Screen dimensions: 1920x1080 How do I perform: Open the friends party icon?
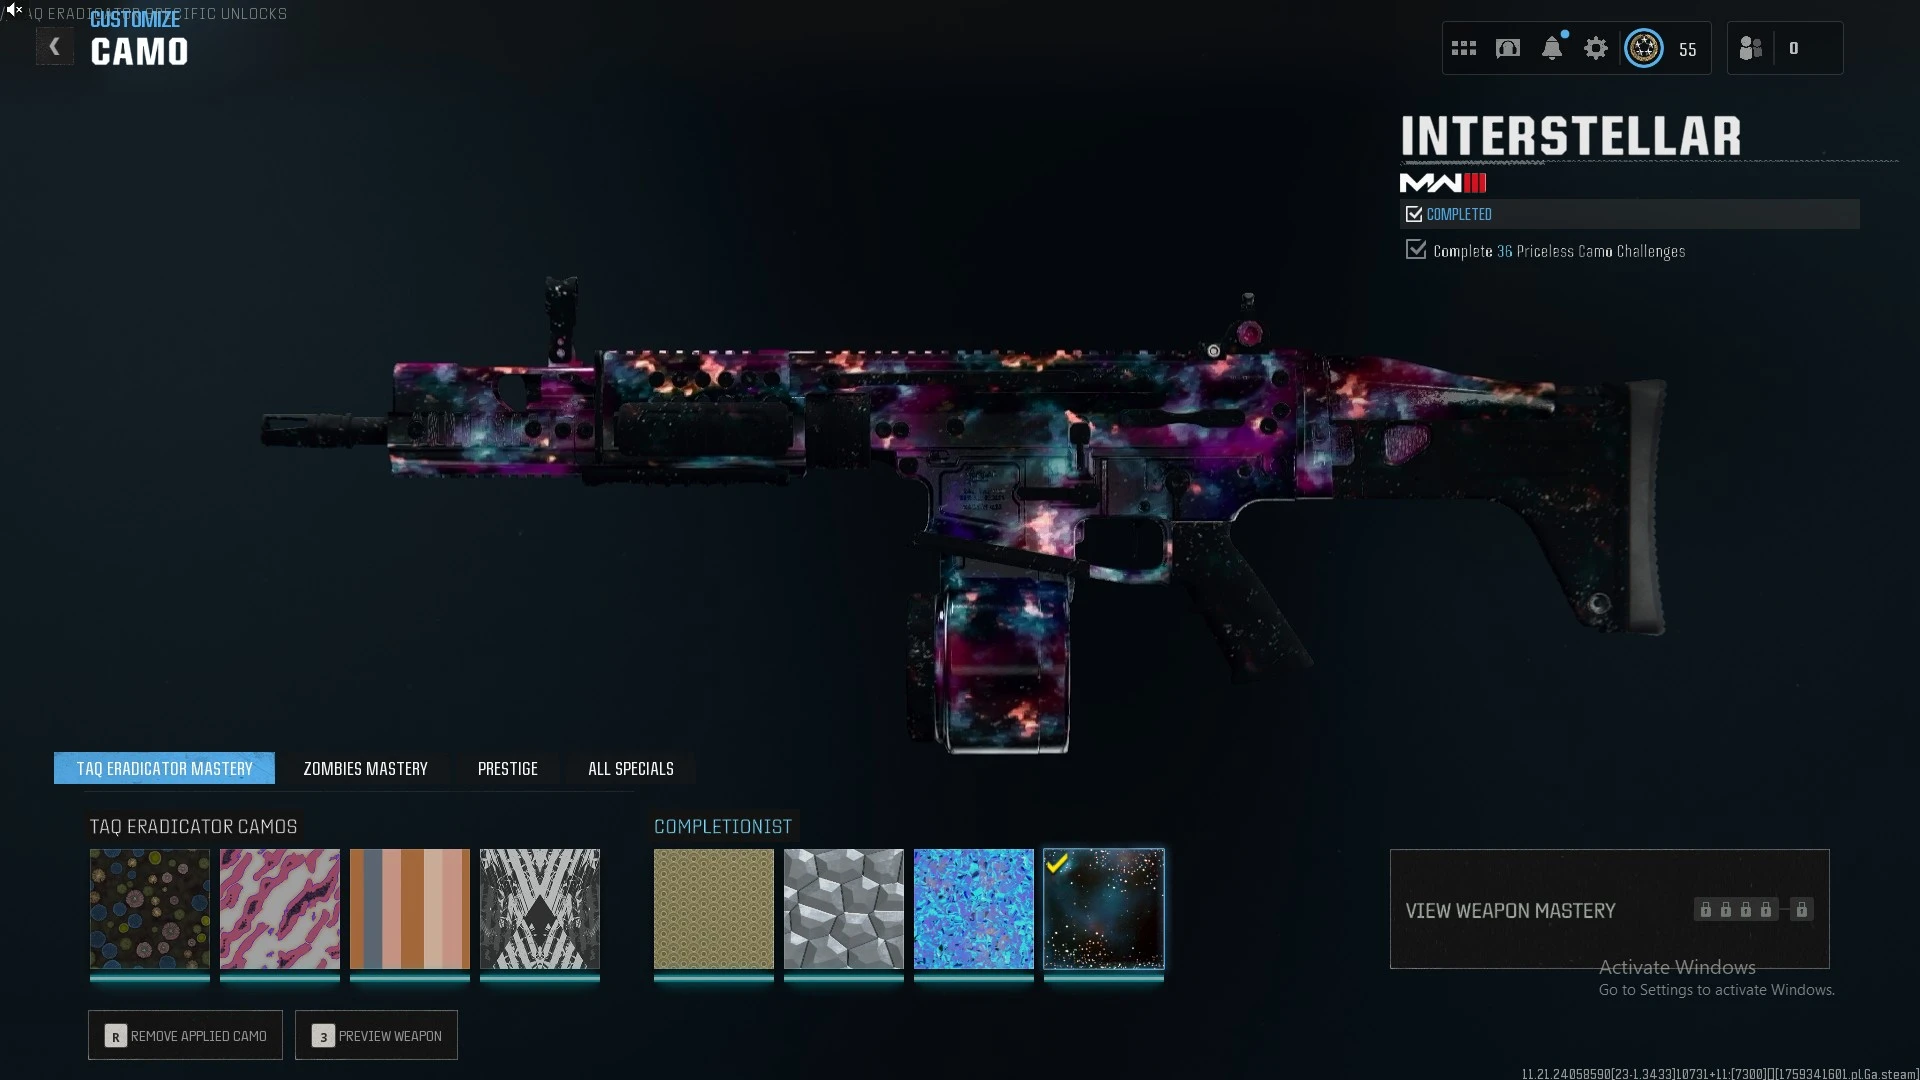click(x=1750, y=48)
